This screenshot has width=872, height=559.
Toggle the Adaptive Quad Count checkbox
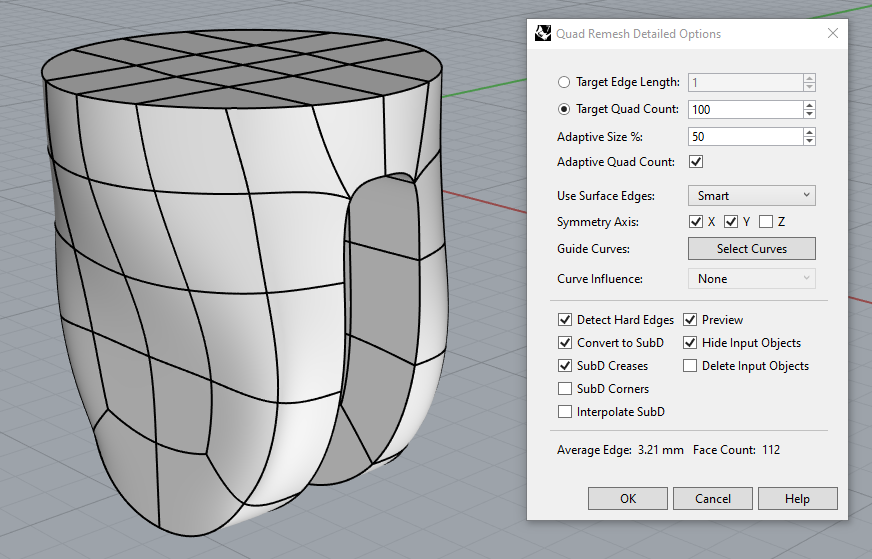696,162
